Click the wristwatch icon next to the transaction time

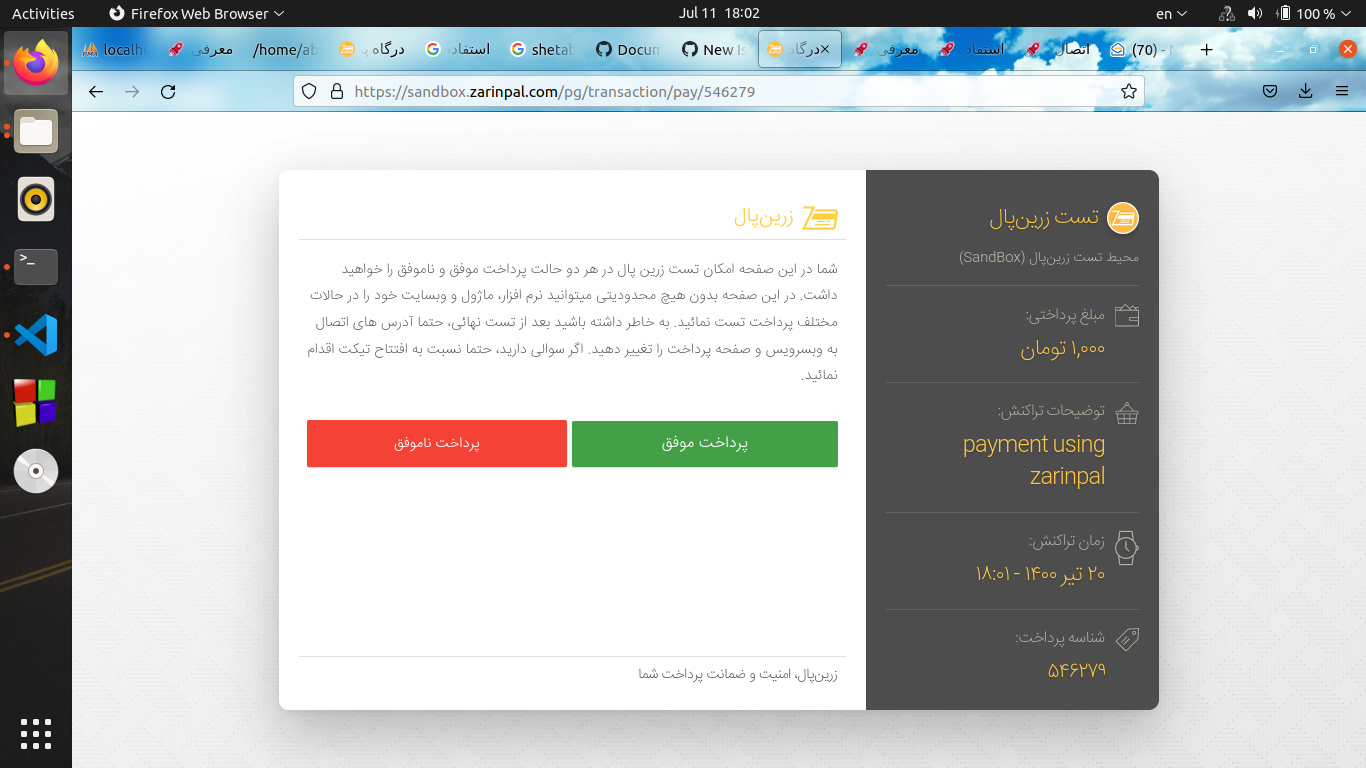[1127, 548]
